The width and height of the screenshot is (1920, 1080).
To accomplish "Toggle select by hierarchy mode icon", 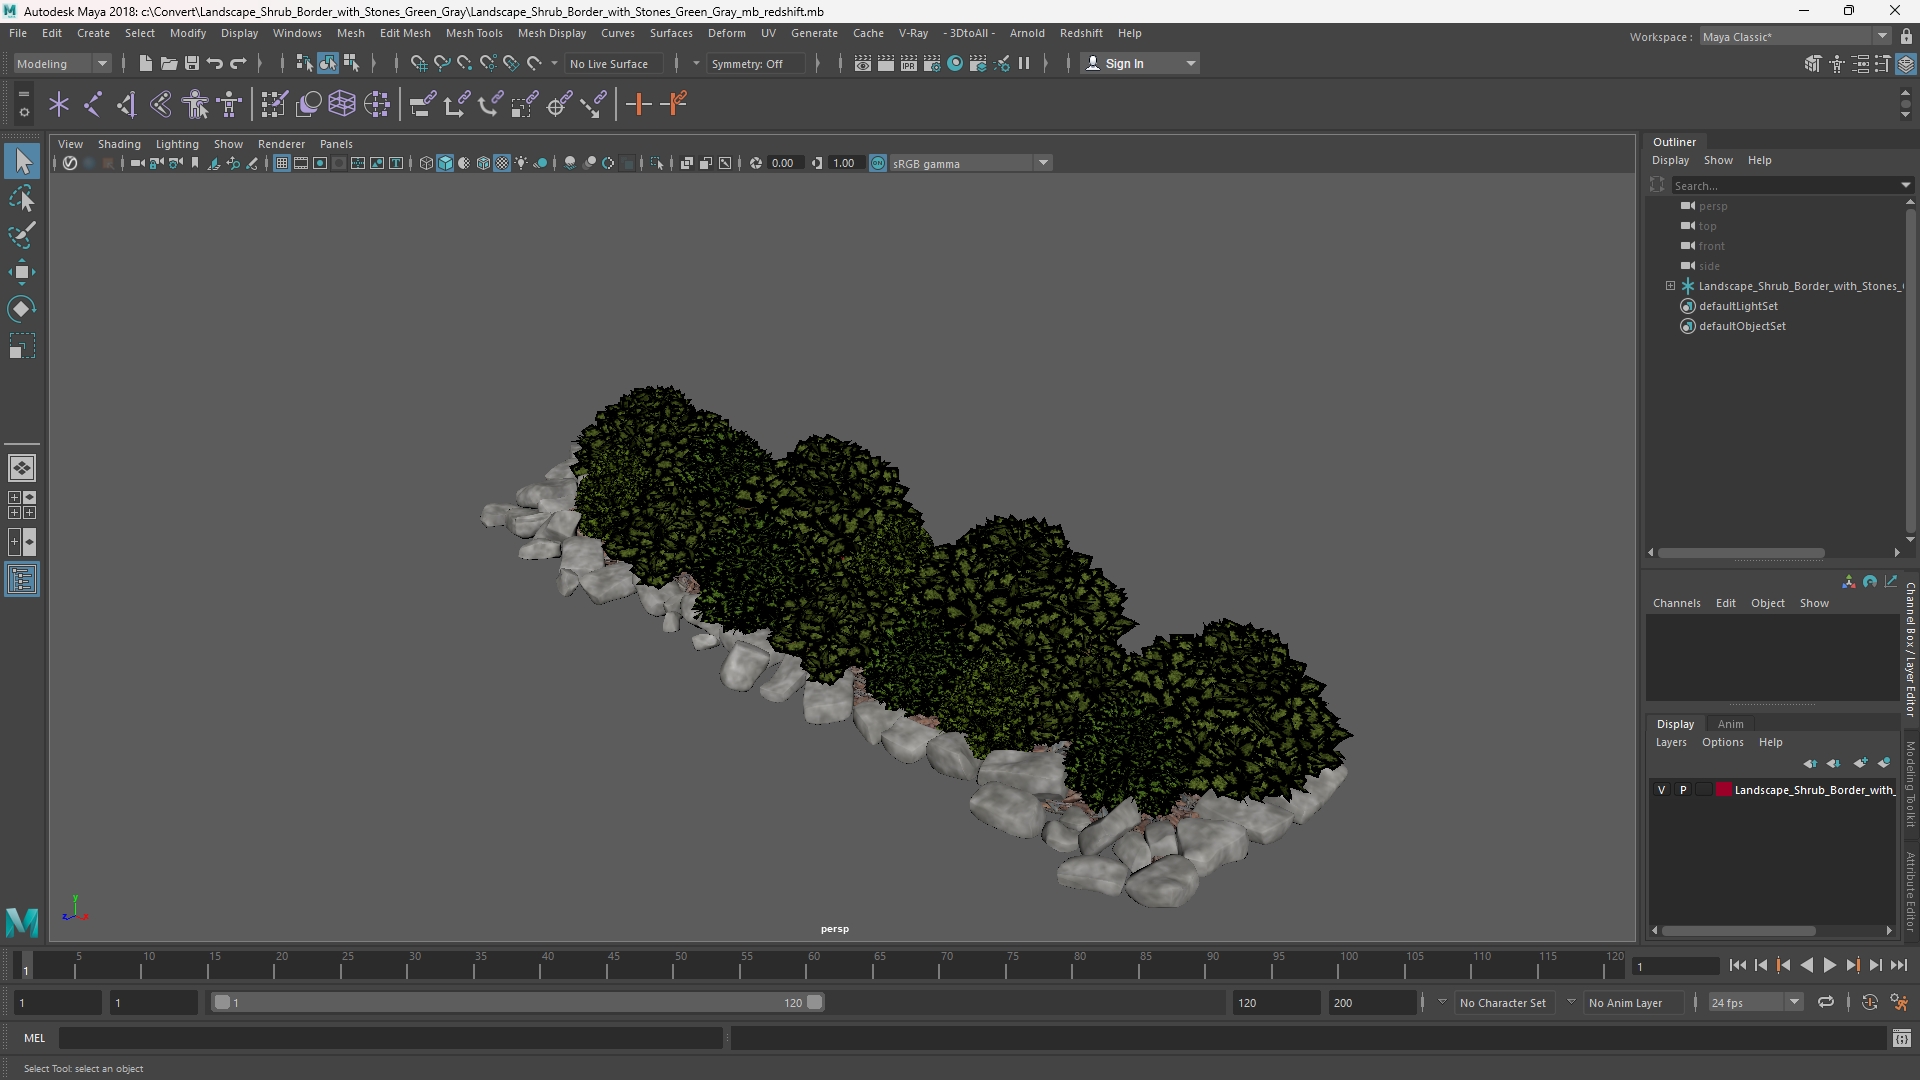I will pyautogui.click(x=304, y=63).
